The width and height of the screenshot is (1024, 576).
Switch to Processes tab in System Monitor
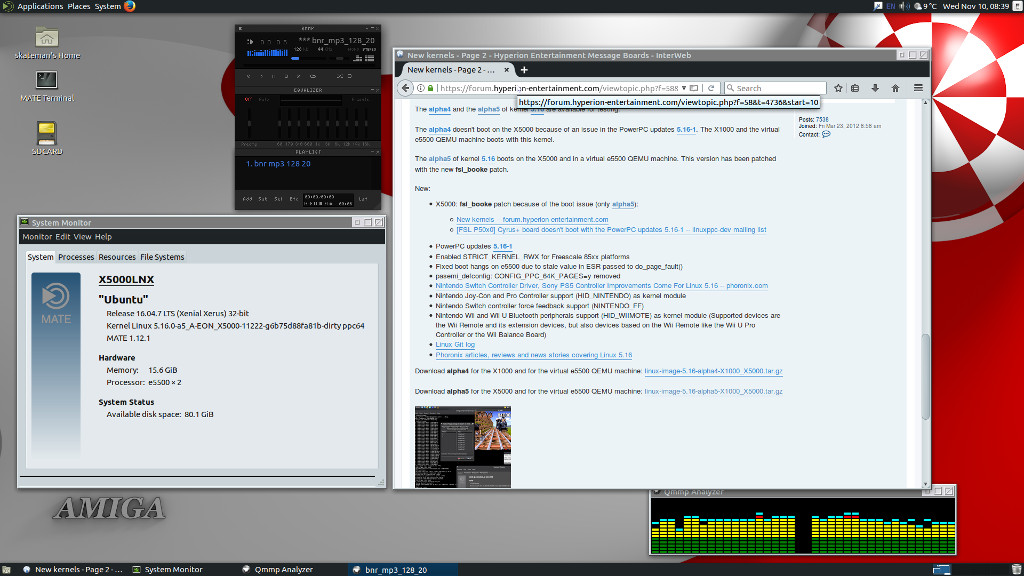pos(76,257)
